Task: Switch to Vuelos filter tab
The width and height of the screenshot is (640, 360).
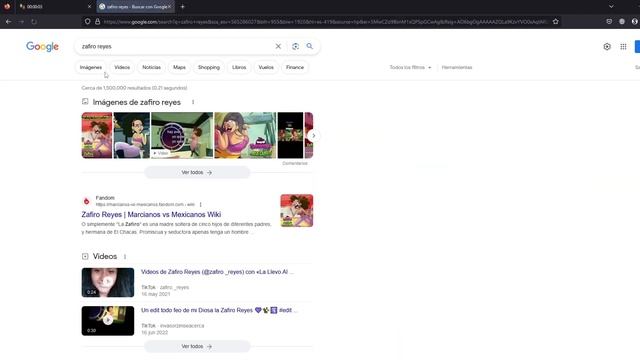Action: pos(266,67)
